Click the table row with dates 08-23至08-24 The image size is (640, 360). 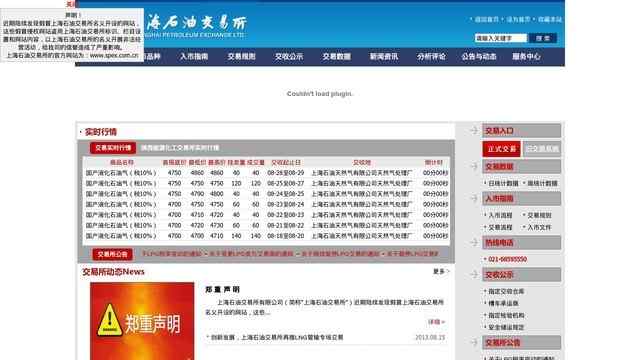(267, 204)
